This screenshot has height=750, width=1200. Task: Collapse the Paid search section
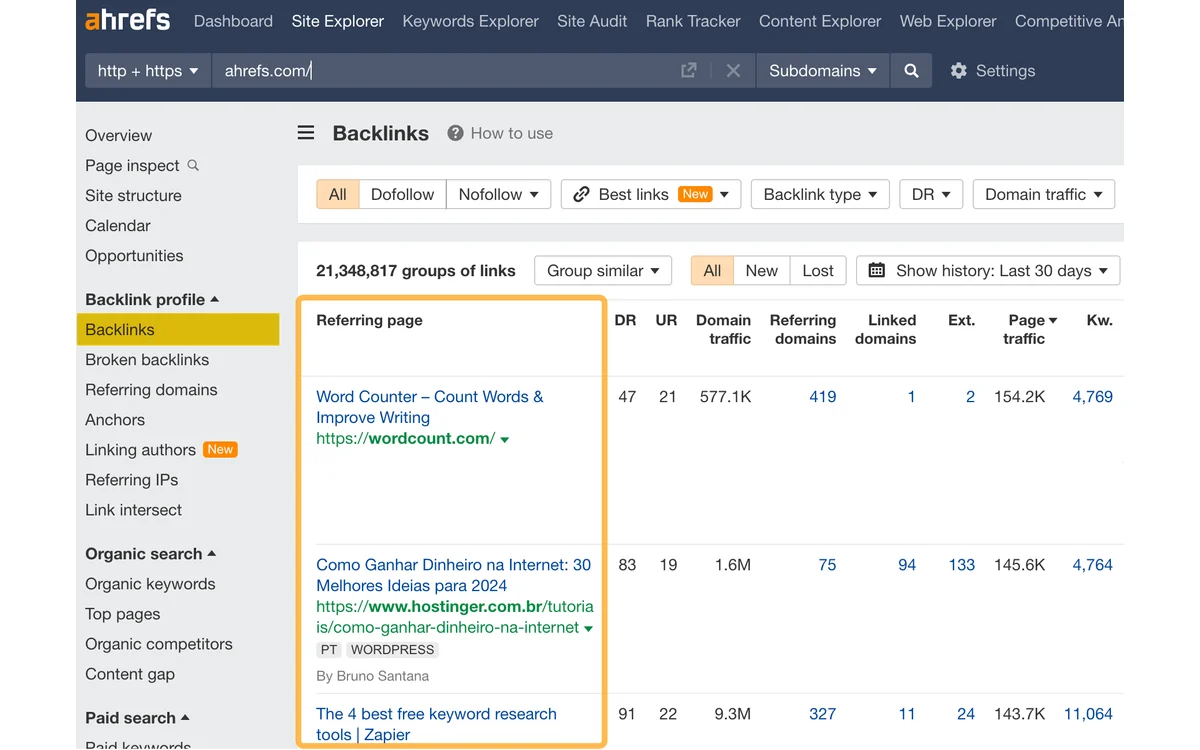137,717
